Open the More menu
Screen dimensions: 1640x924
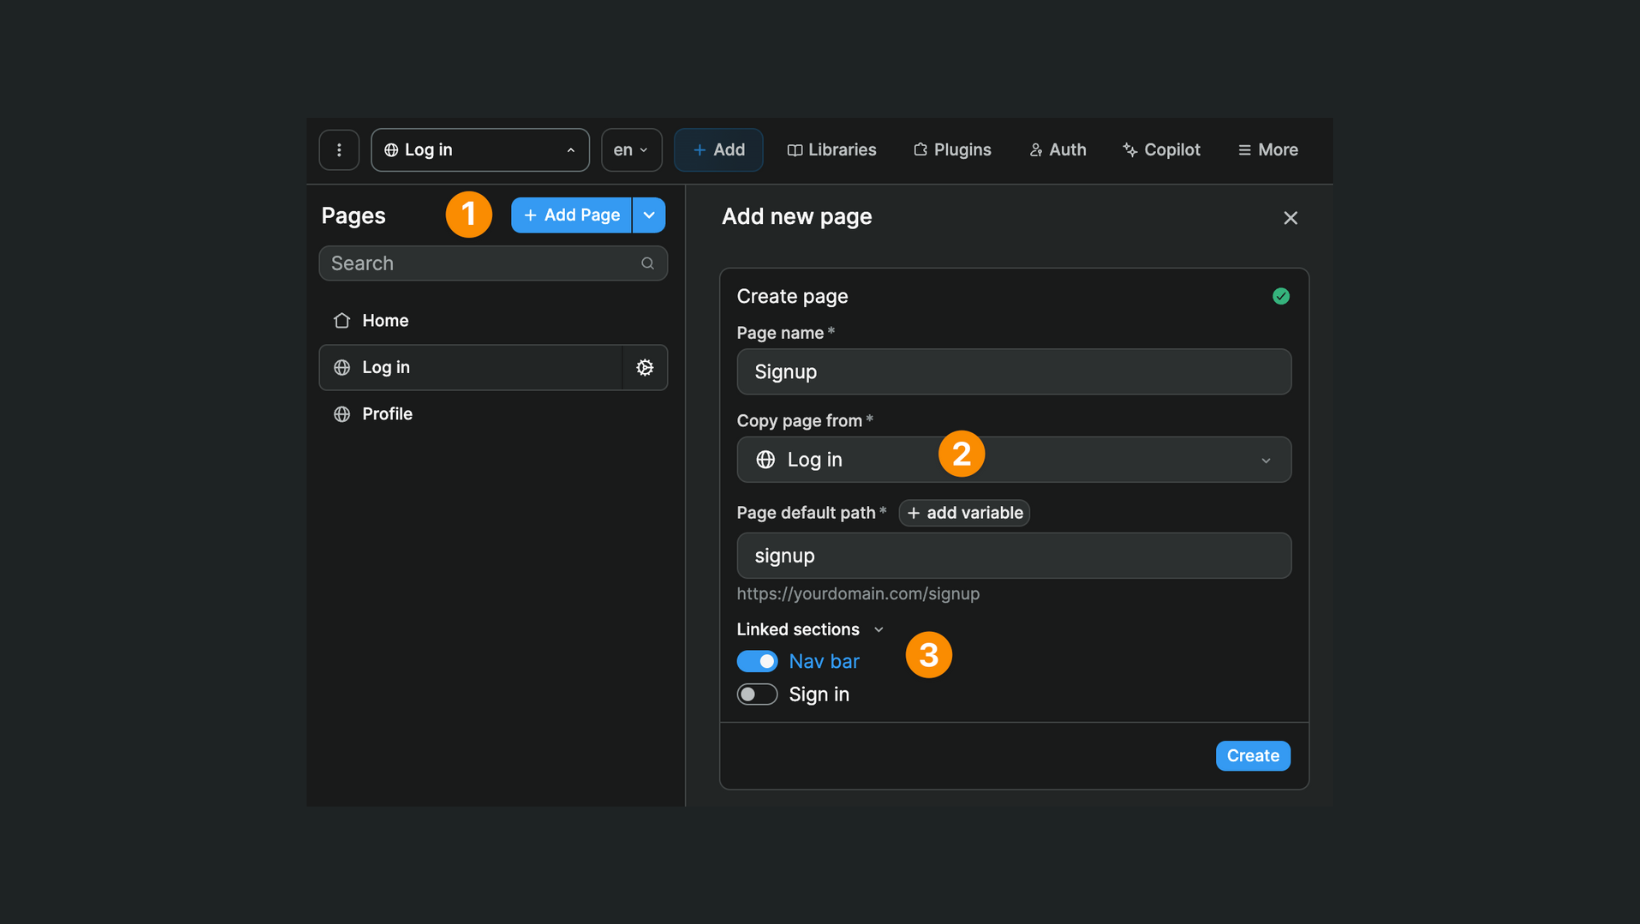1267,150
